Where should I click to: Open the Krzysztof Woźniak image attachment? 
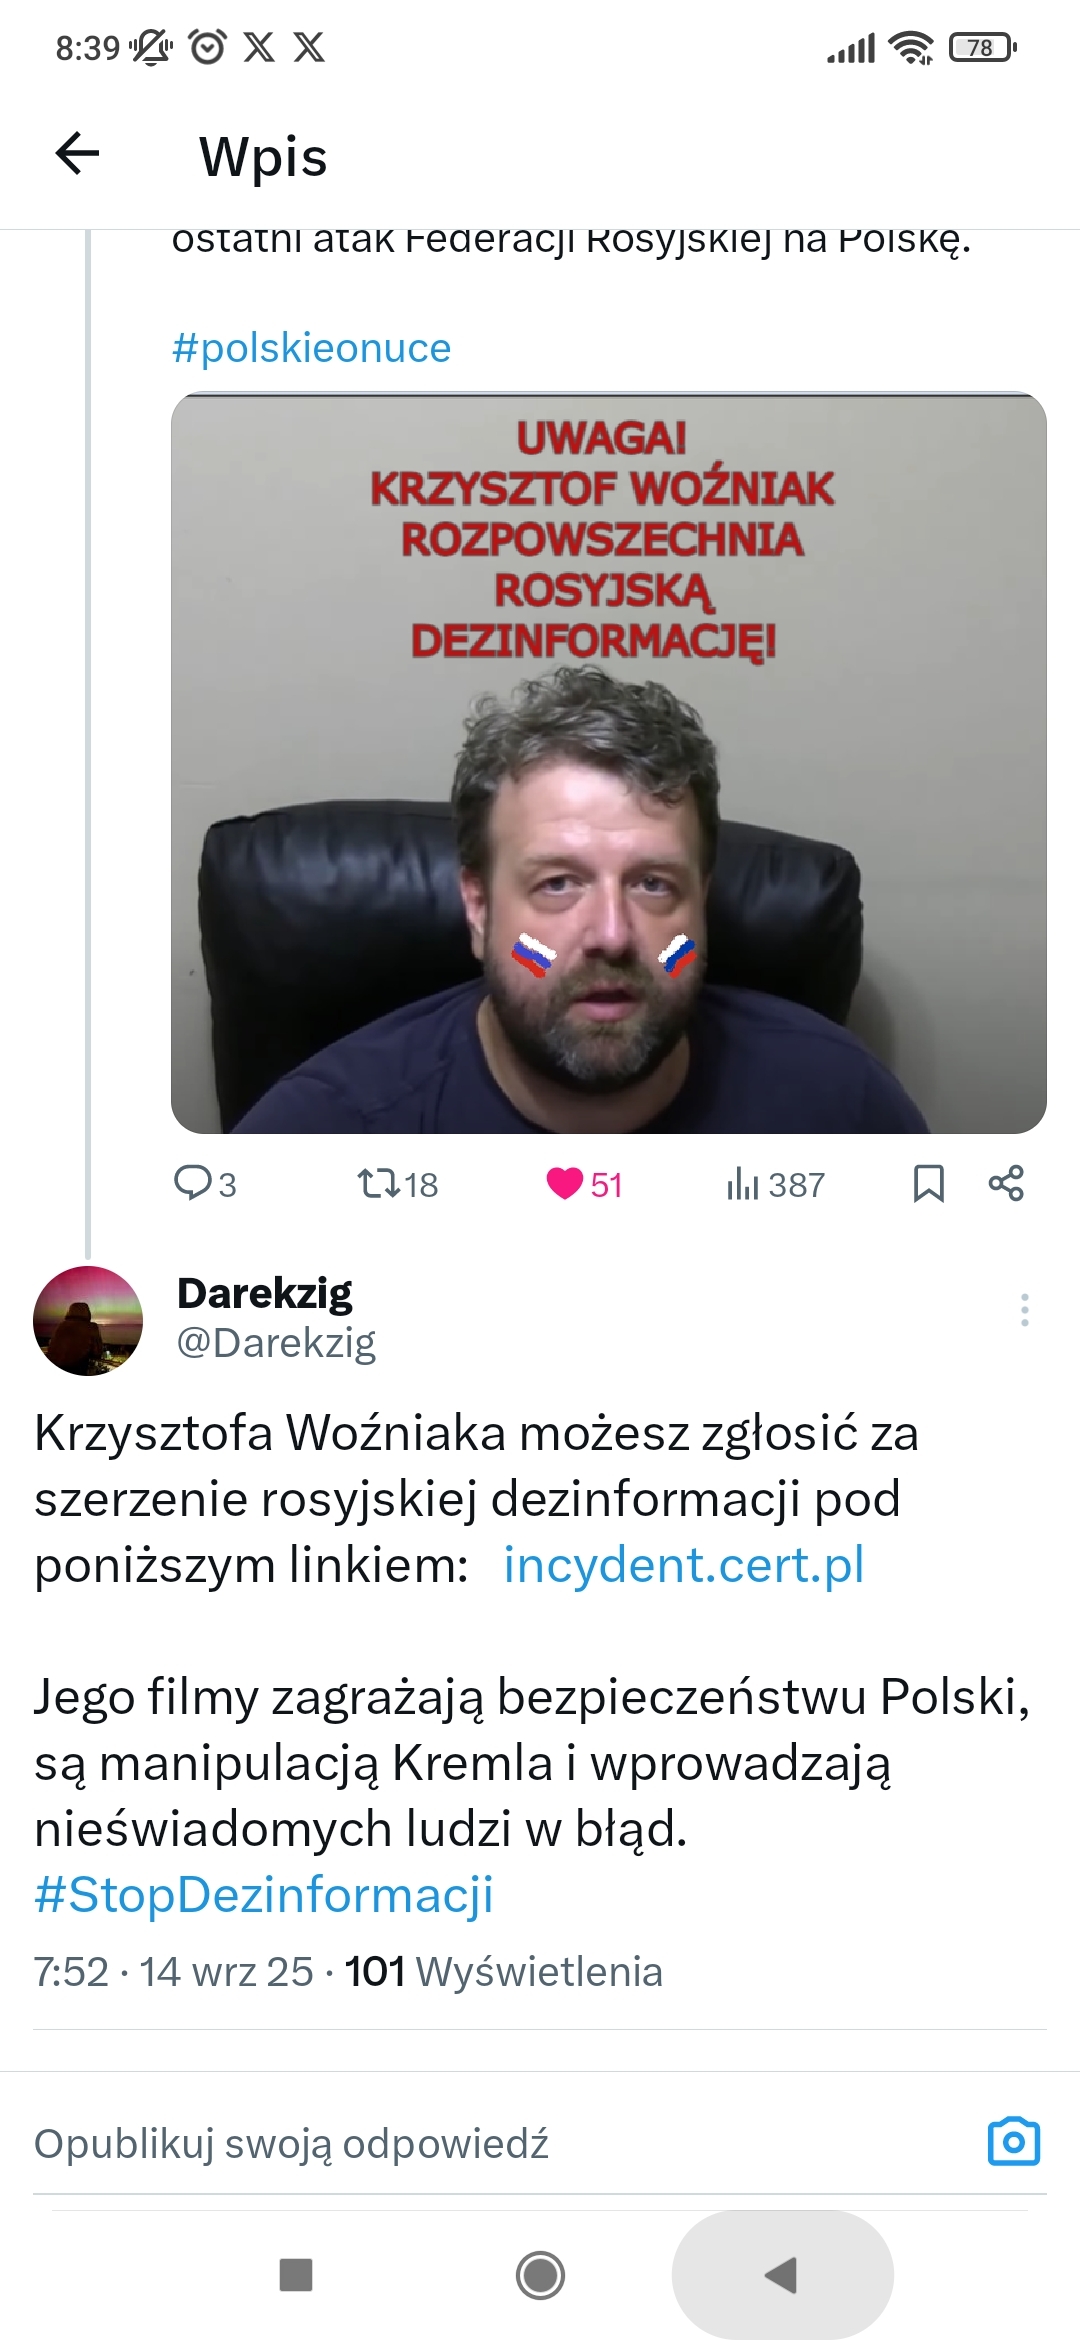coord(609,763)
